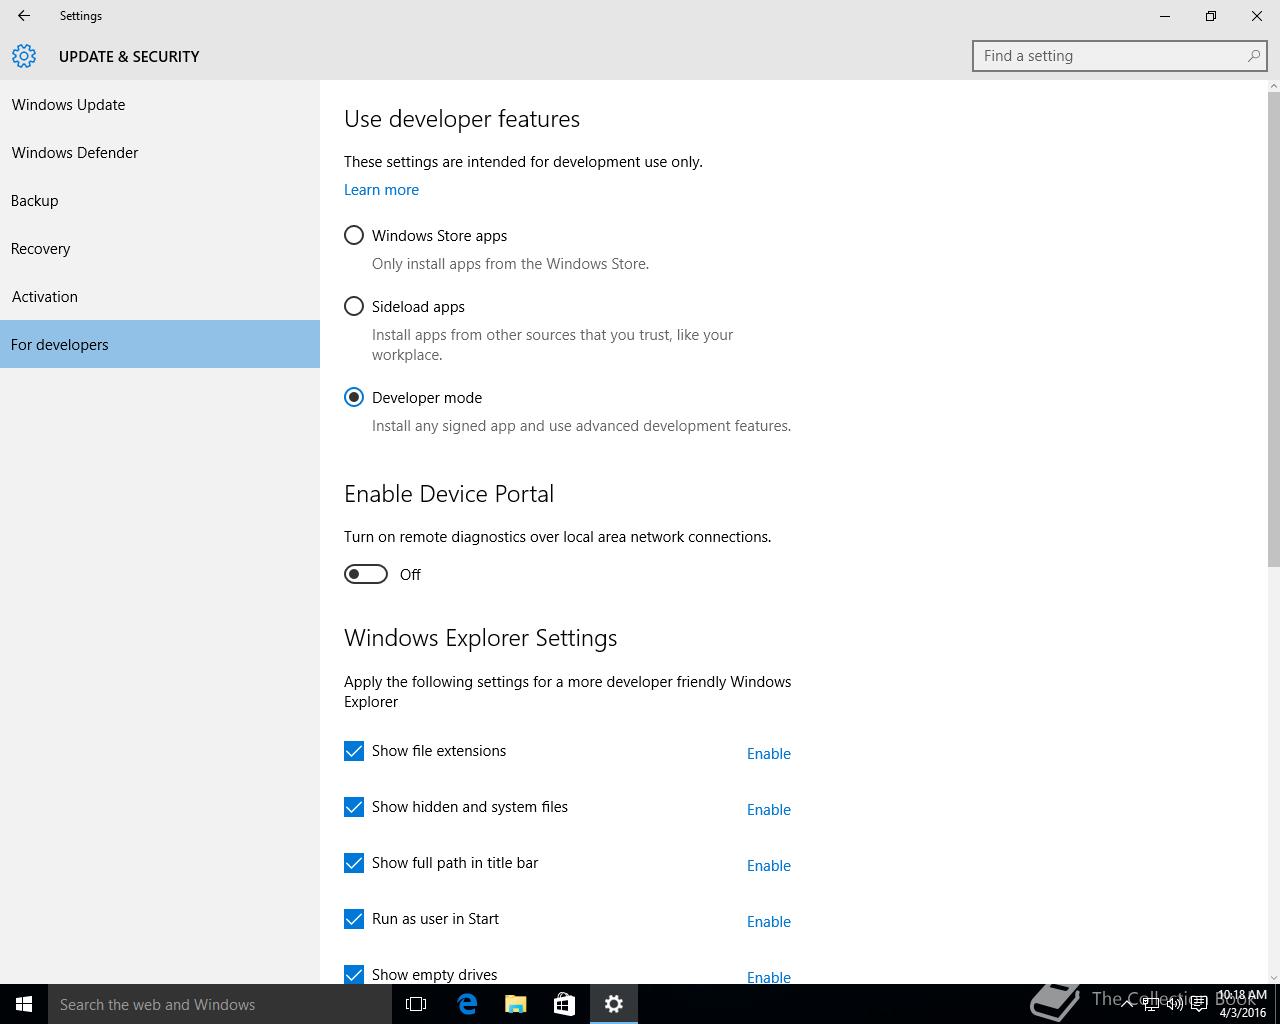Viewport: 1280px width, 1024px height.
Task: Launch Microsoft Edge from the taskbar
Action: pyautogui.click(x=466, y=1004)
